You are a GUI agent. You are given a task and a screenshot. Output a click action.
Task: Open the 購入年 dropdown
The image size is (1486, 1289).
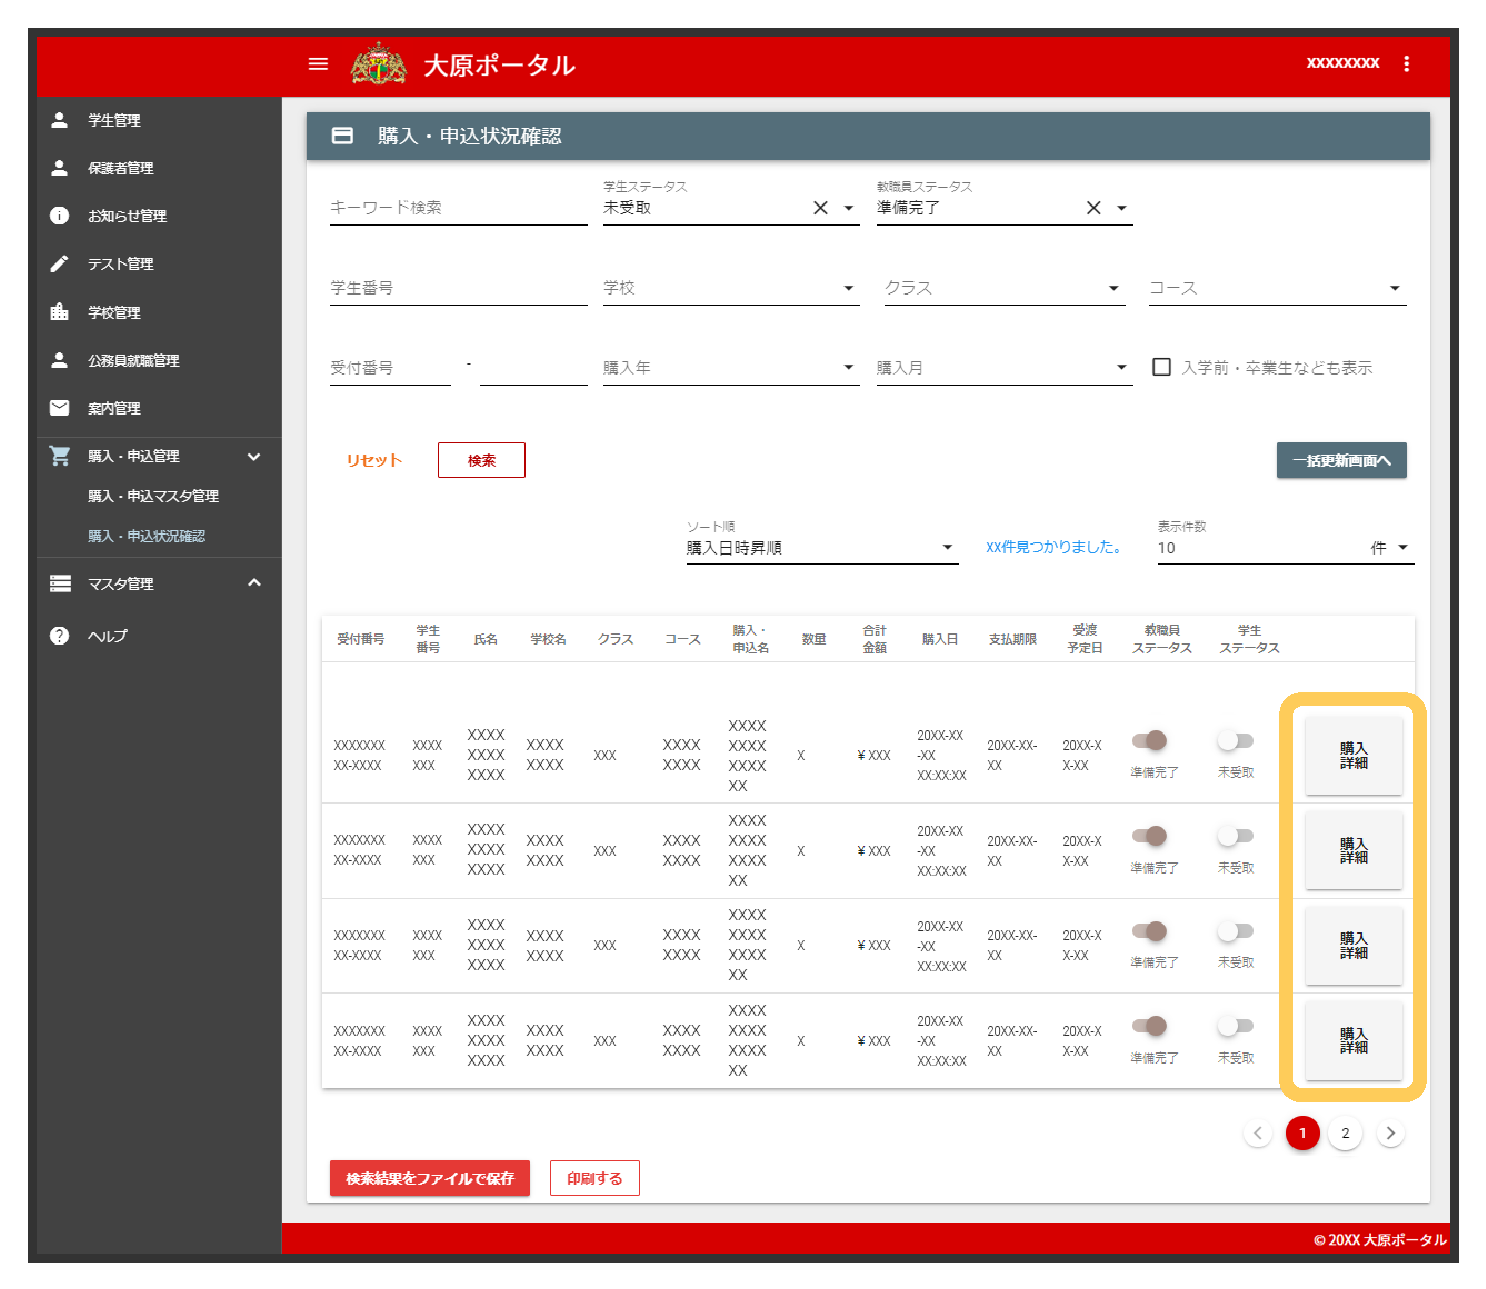(731, 368)
